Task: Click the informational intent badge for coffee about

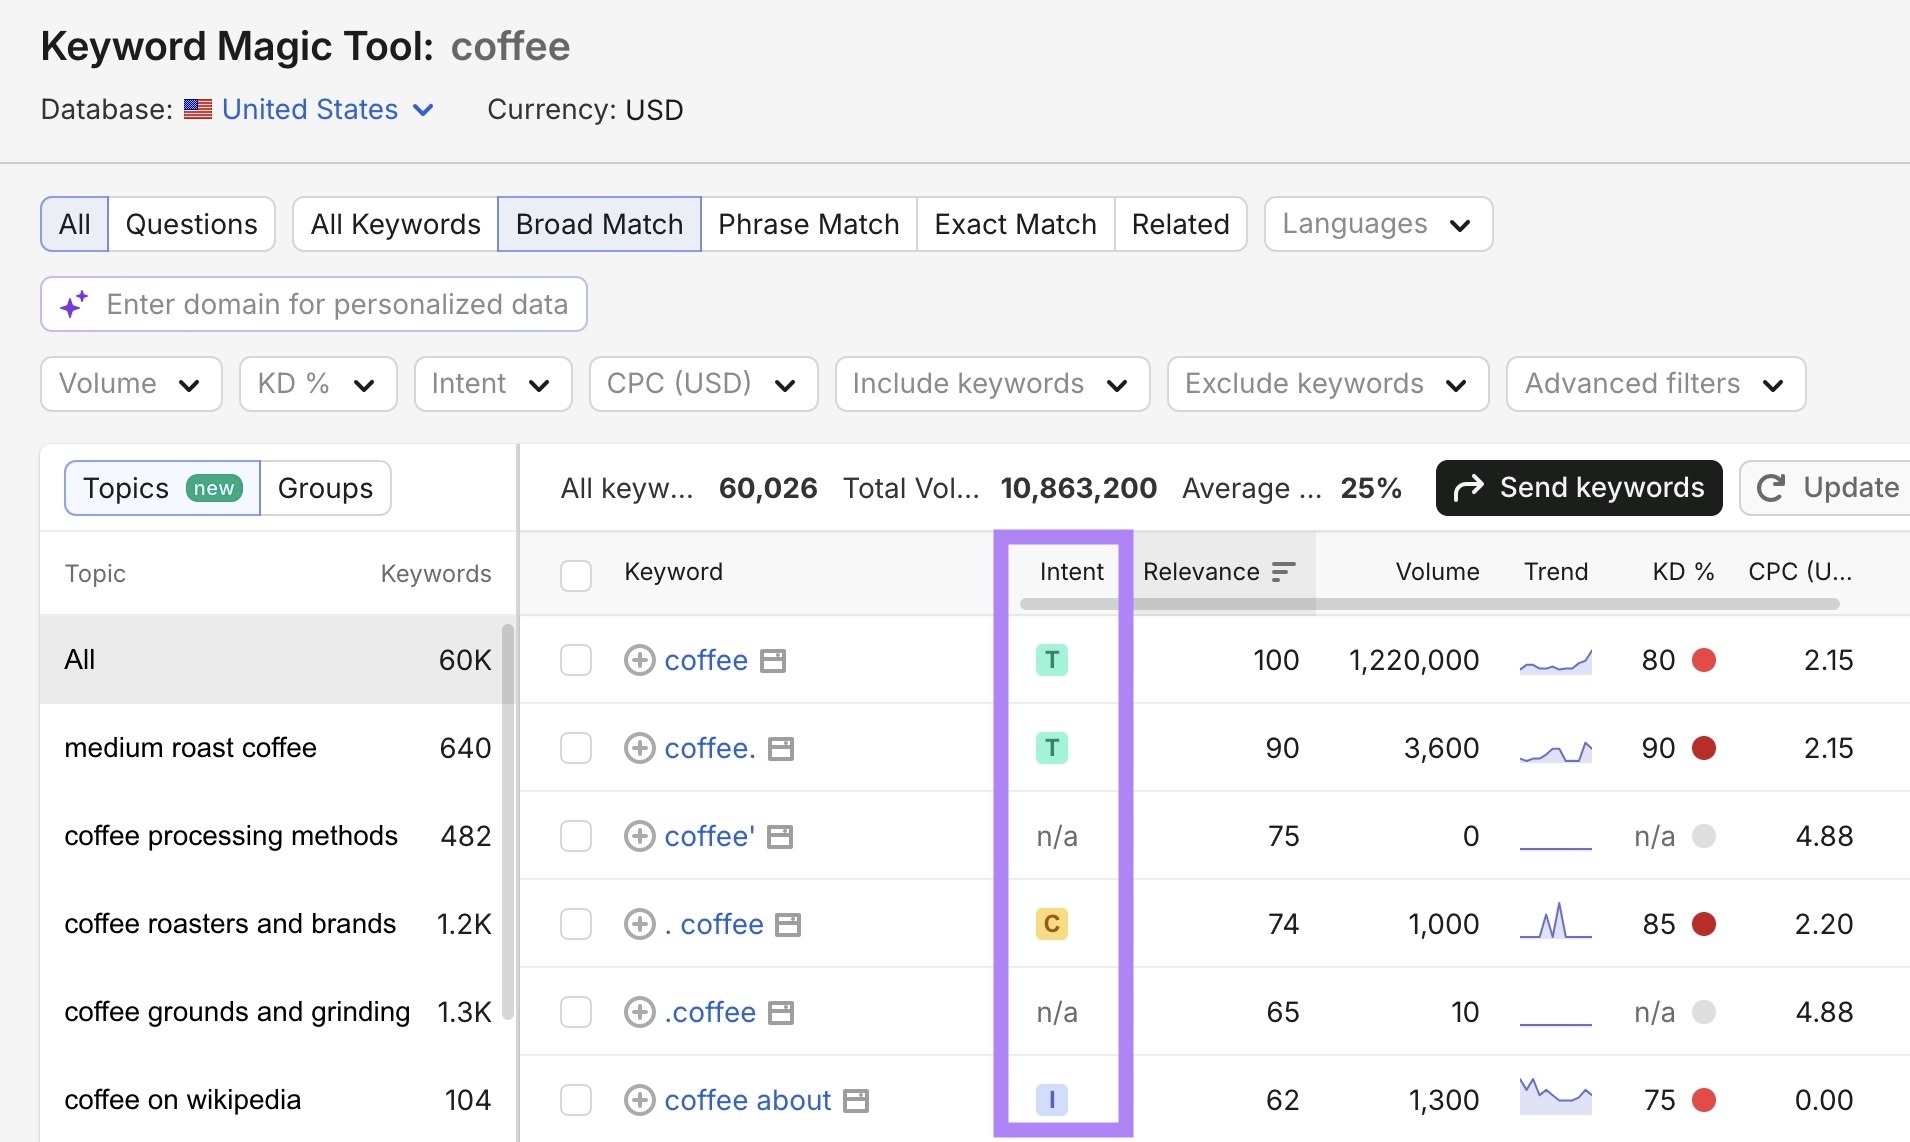Action: click(x=1052, y=1100)
